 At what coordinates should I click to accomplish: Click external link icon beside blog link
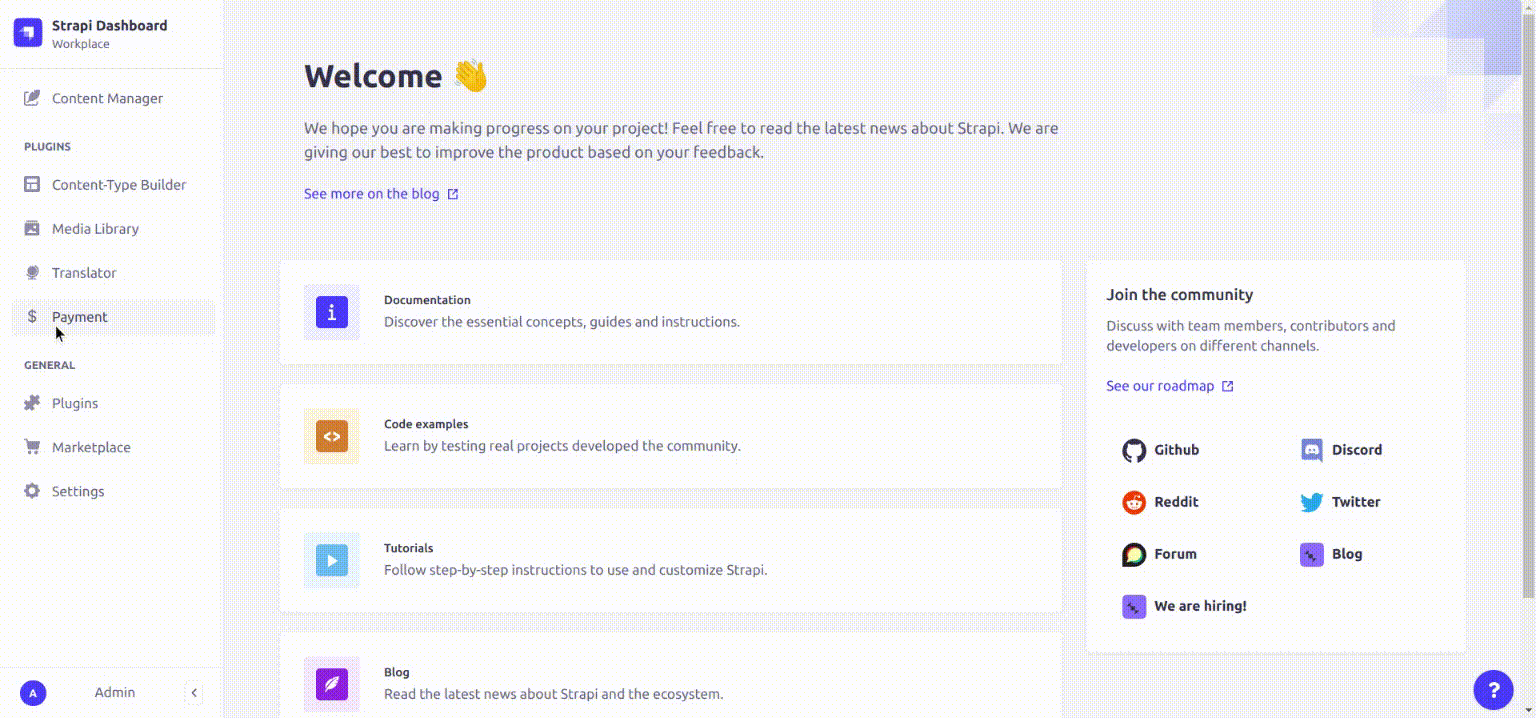(453, 194)
